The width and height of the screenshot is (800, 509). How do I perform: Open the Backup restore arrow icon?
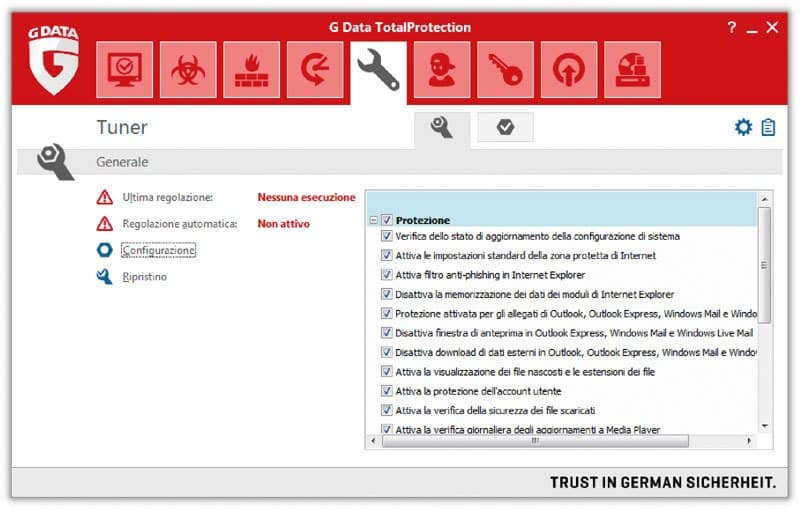[315, 70]
